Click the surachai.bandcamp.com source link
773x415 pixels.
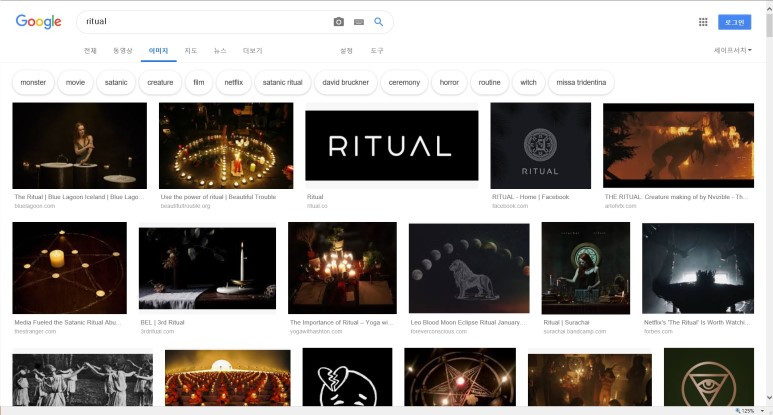point(575,331)
